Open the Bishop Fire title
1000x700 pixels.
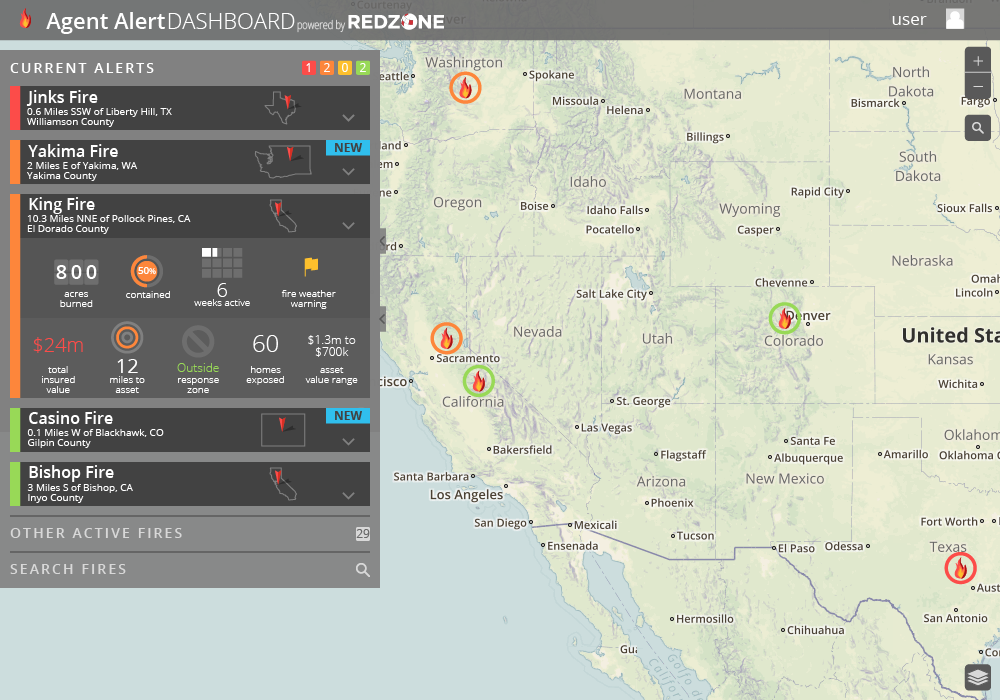click(71, 472)
